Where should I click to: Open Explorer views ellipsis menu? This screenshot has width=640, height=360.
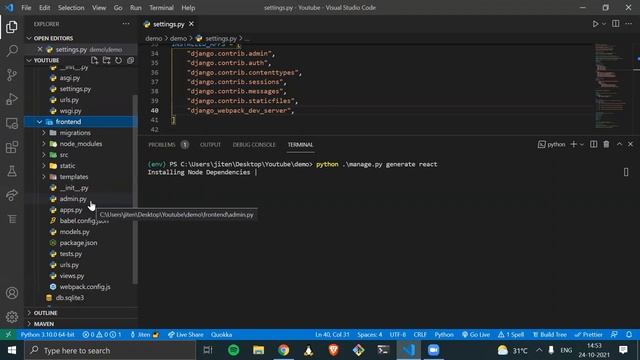[126, 24]
